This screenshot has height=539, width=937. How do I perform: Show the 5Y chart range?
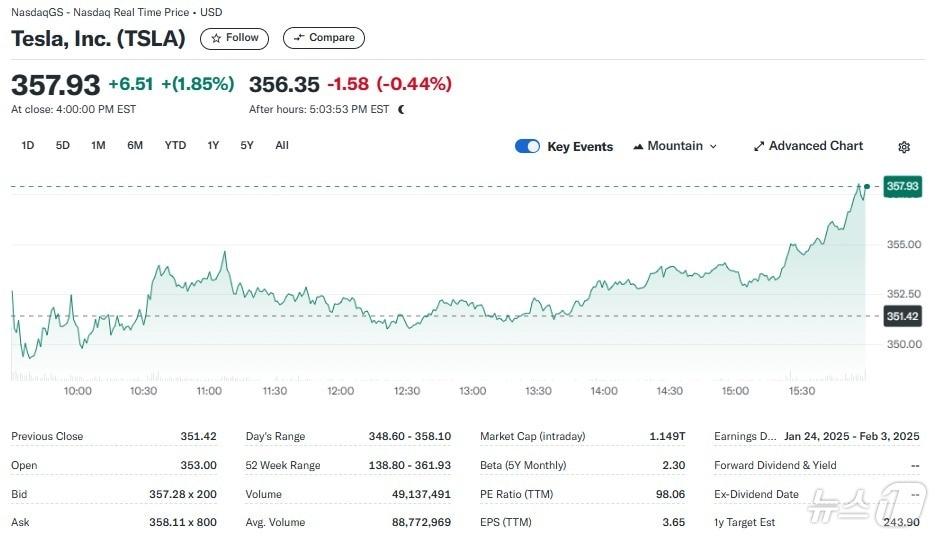click(247, 145)
